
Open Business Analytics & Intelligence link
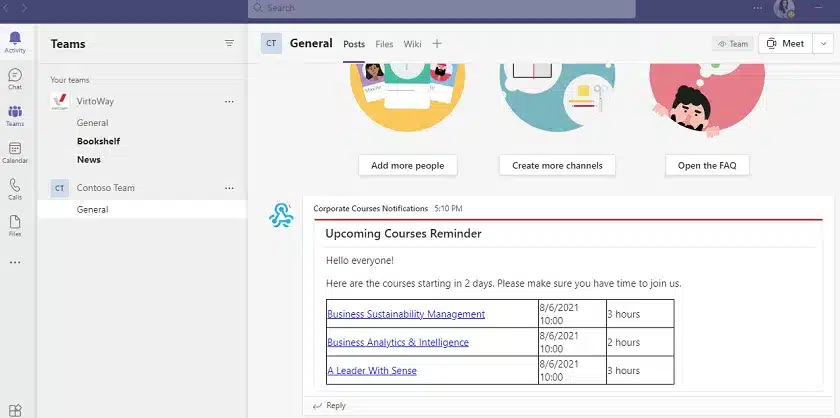click(398, 342)
